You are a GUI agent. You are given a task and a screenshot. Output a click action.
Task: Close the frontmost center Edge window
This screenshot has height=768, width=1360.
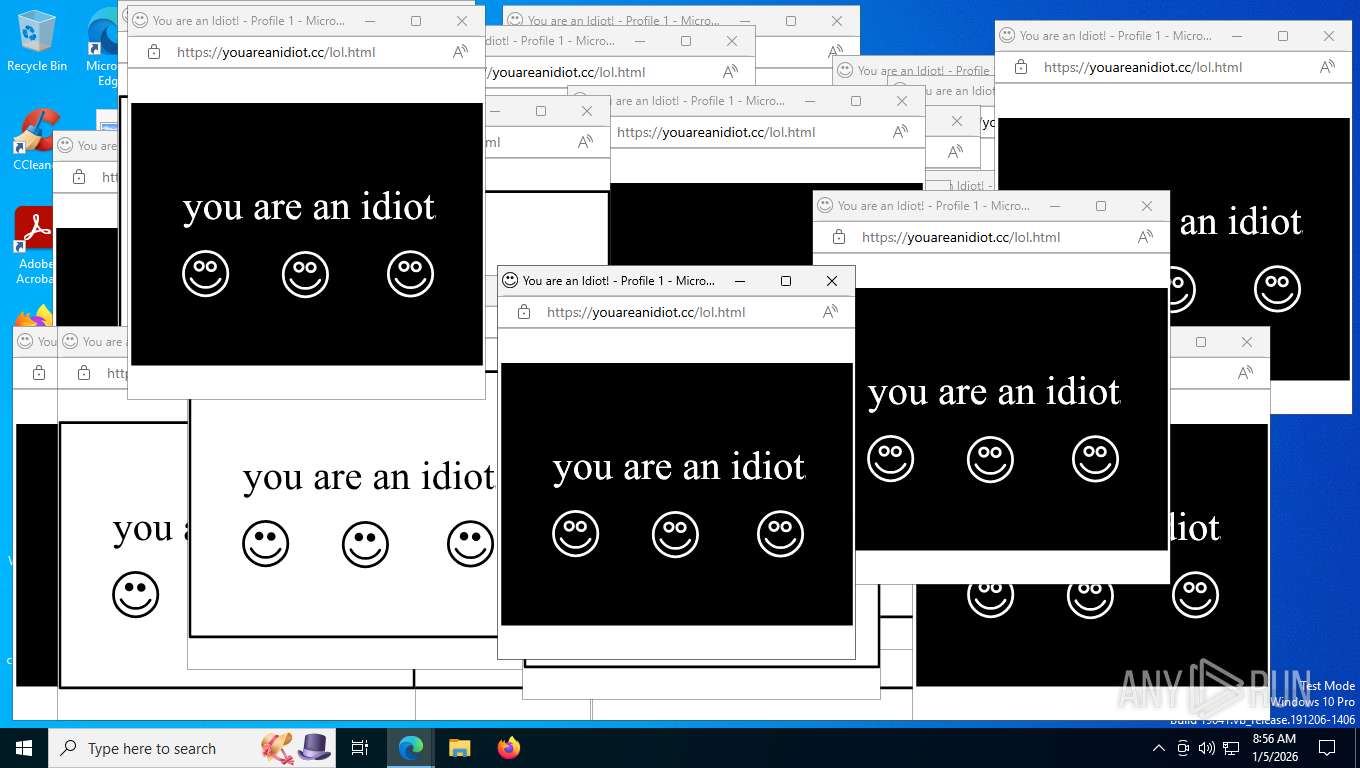click(x=832, y=281)
